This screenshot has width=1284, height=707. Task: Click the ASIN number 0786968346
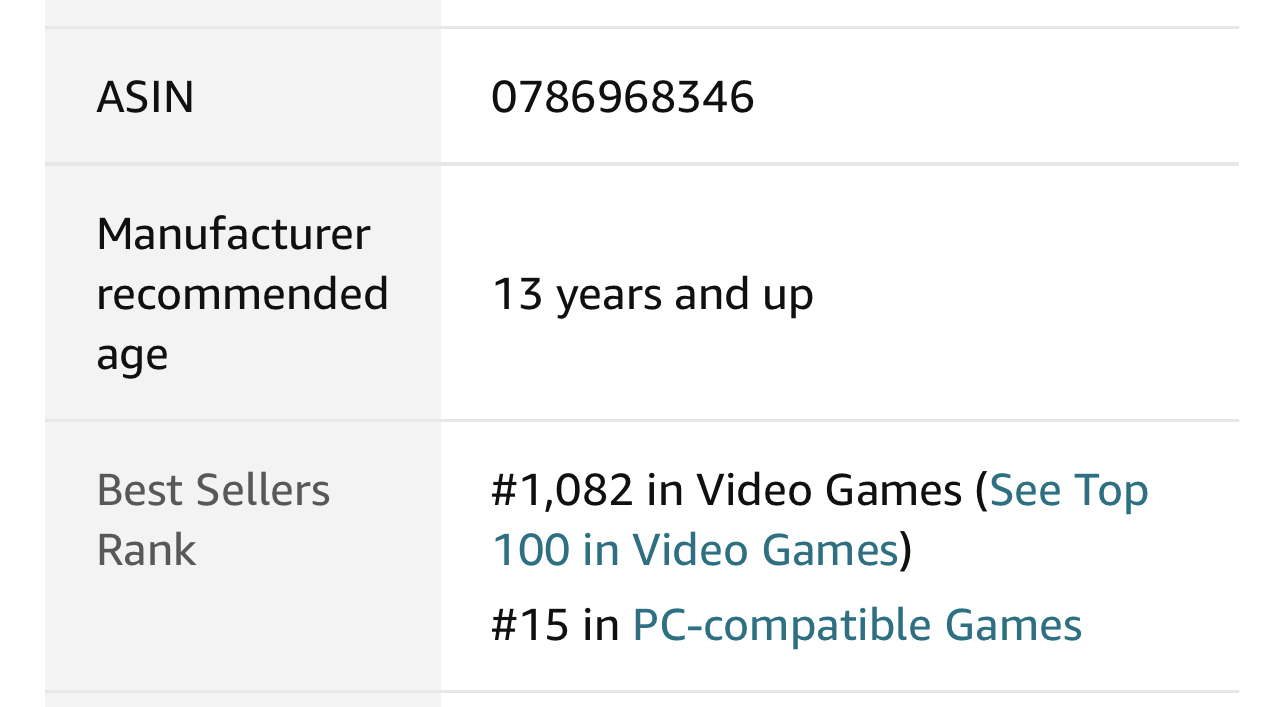tap(622, 97)
